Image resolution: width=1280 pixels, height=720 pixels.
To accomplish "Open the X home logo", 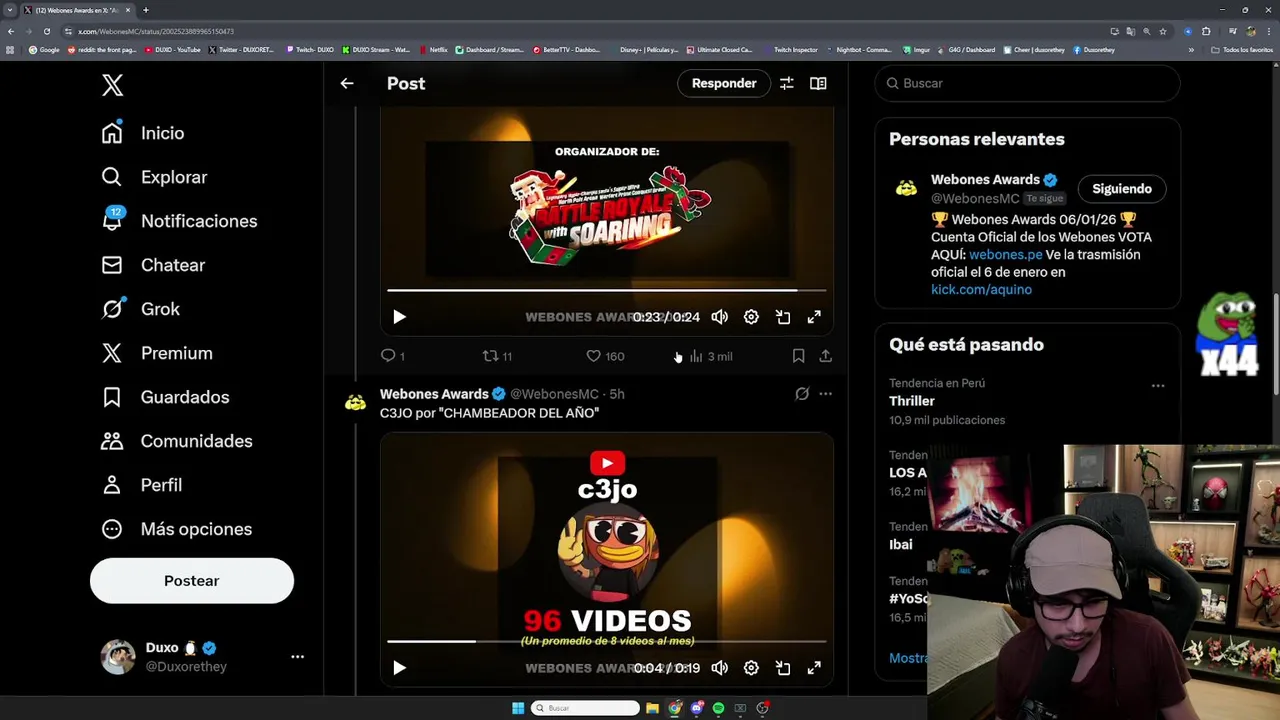I will click(113, 85).
